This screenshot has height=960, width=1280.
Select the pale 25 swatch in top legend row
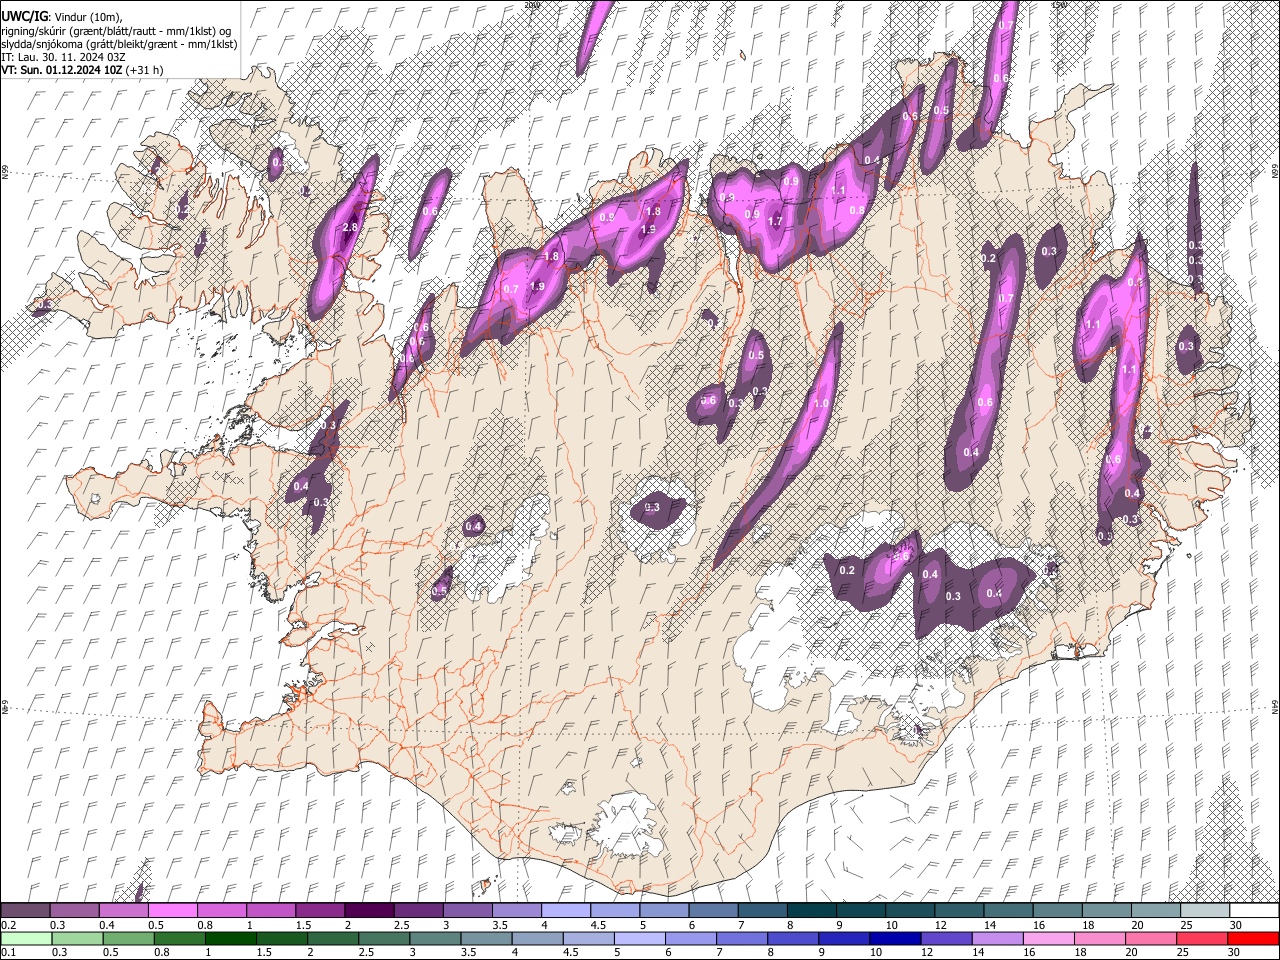(1205, 911)
